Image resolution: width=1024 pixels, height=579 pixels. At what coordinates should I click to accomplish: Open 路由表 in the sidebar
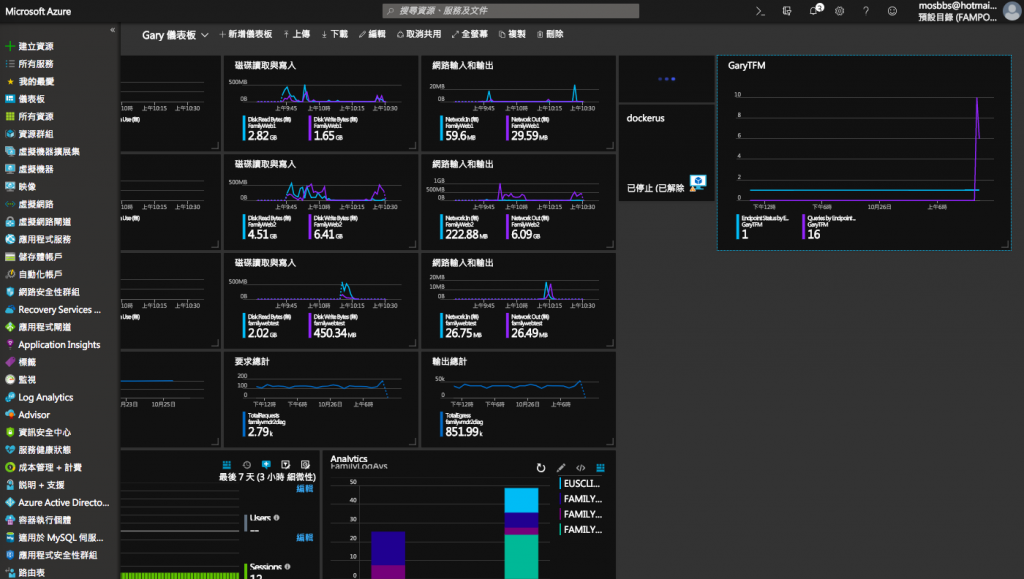tap(31, 572)
